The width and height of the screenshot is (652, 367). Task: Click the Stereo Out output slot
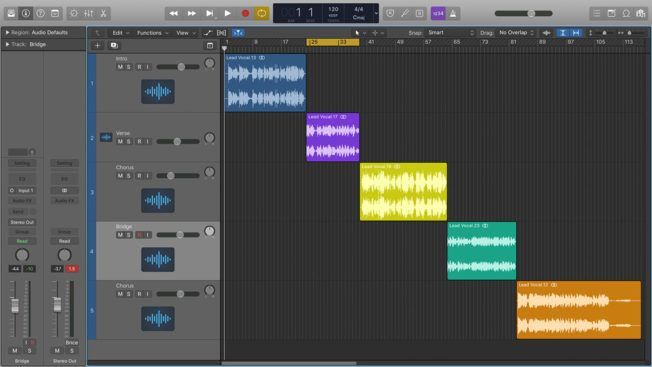22,222
